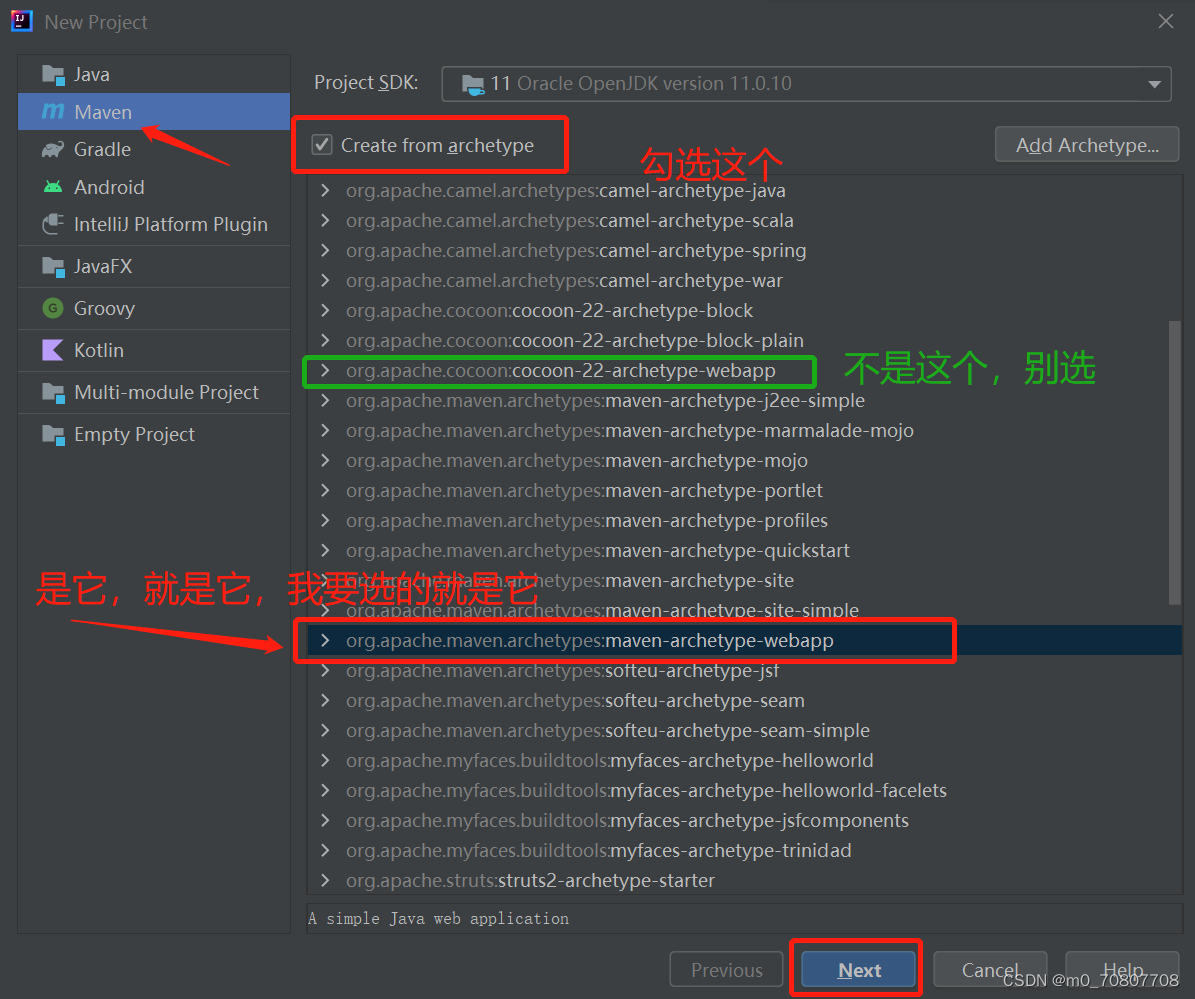Select myfaces-archetype-helloworld-facelets row
Viewport: 1195px width, 999px height.
pos(745,790)
